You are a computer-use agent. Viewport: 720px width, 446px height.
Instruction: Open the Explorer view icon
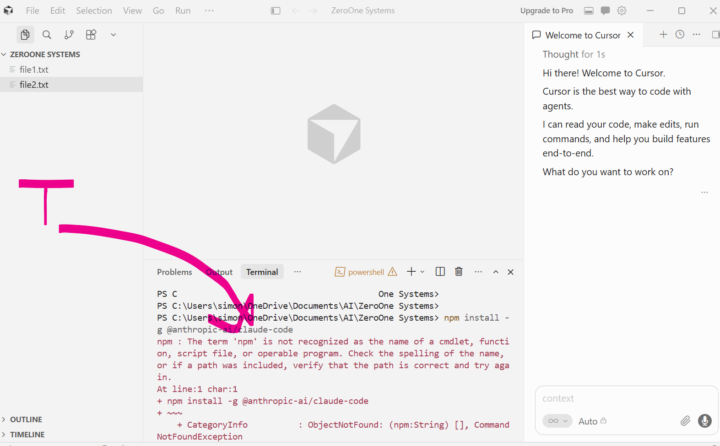(x=25, y=34)
